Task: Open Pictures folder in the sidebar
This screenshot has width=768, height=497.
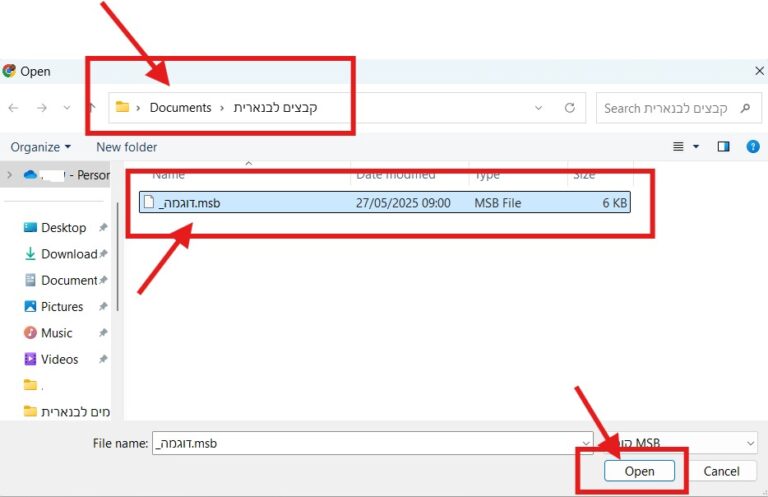Action: (62, 307)
